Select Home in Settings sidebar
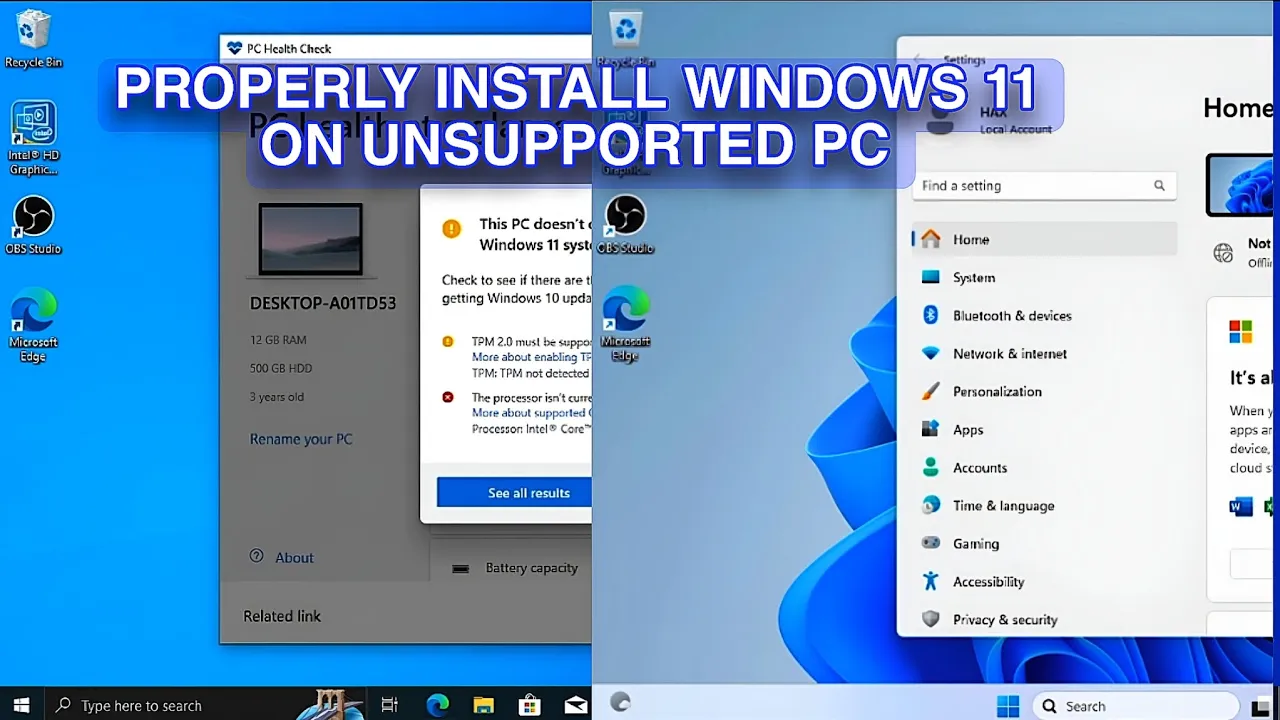 [x=1044, y=239]
